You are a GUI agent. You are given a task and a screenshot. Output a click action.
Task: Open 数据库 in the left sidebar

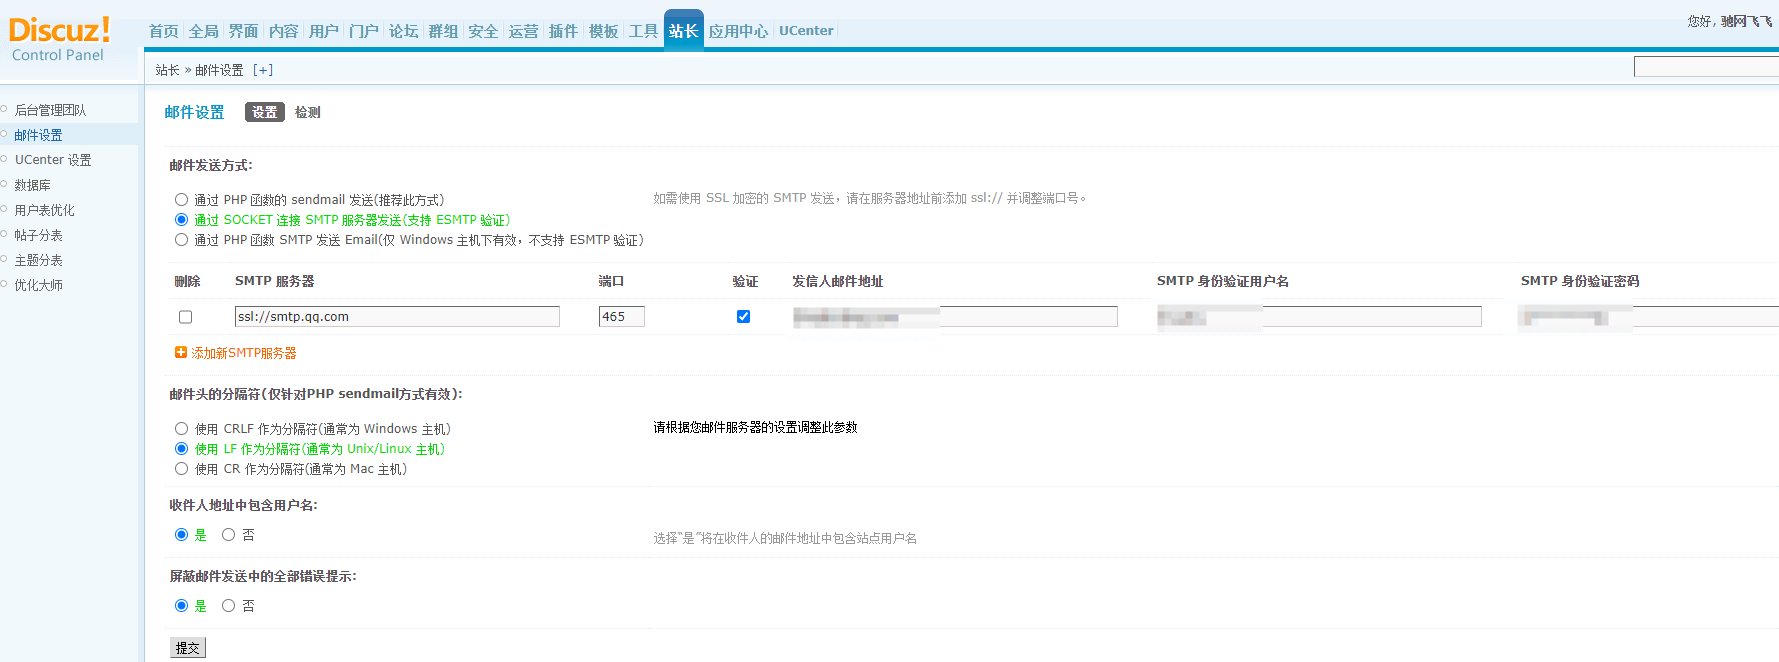tap(32, 185)
